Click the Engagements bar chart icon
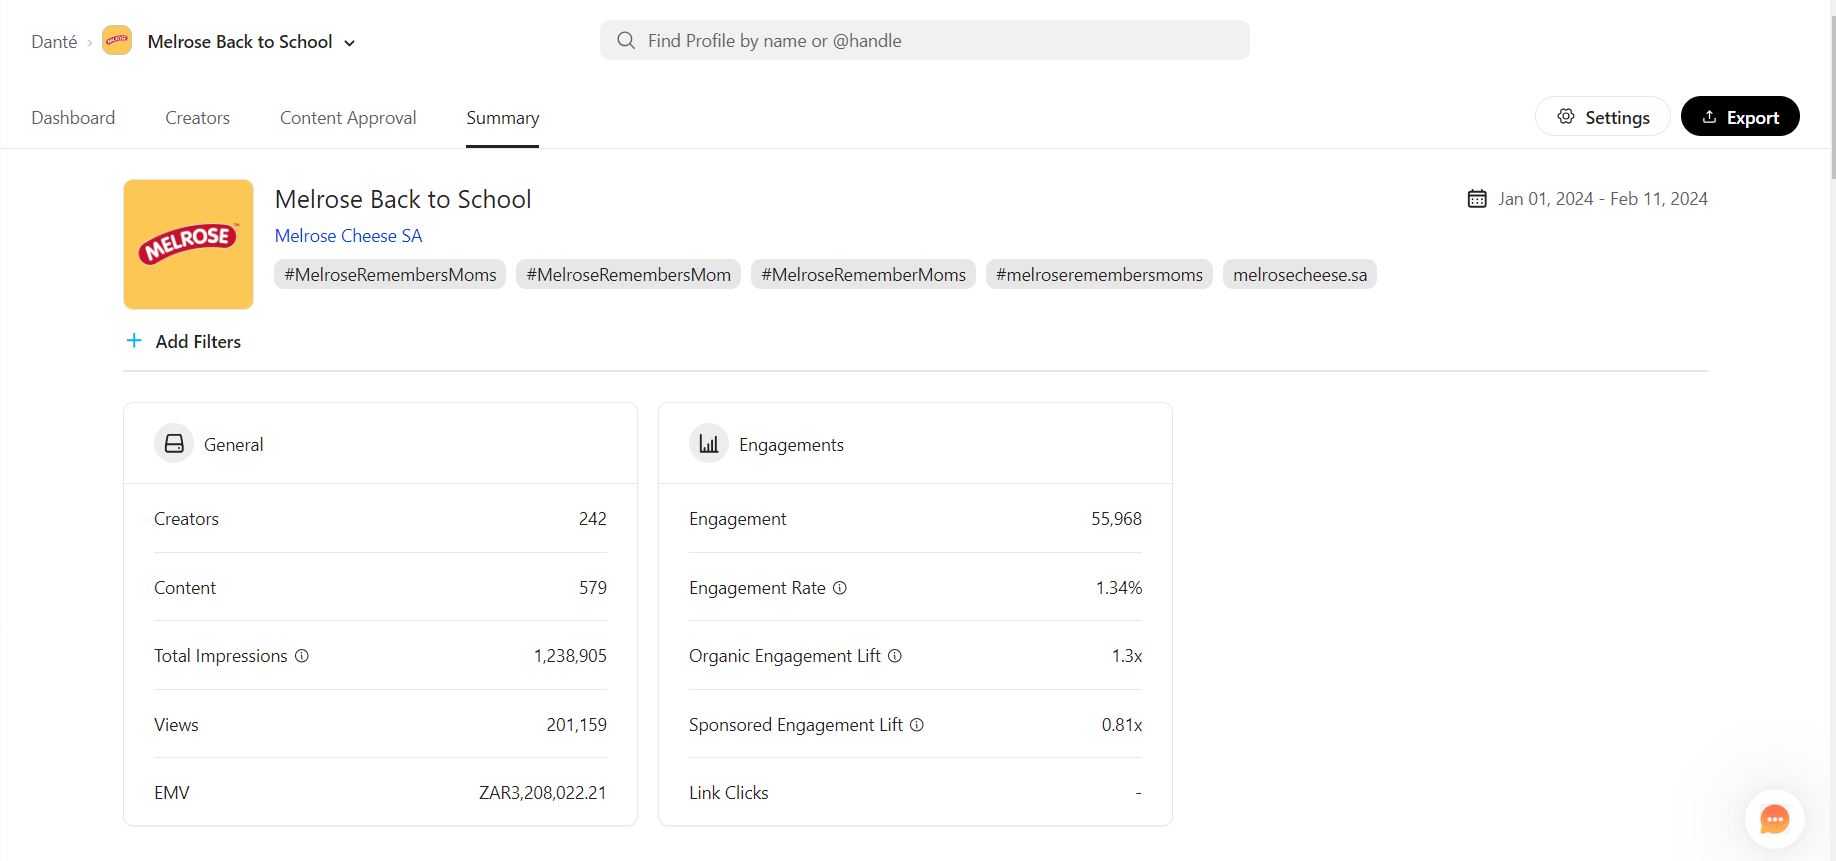Screen dimensions: 1836x861 click(x=709, y=444)
